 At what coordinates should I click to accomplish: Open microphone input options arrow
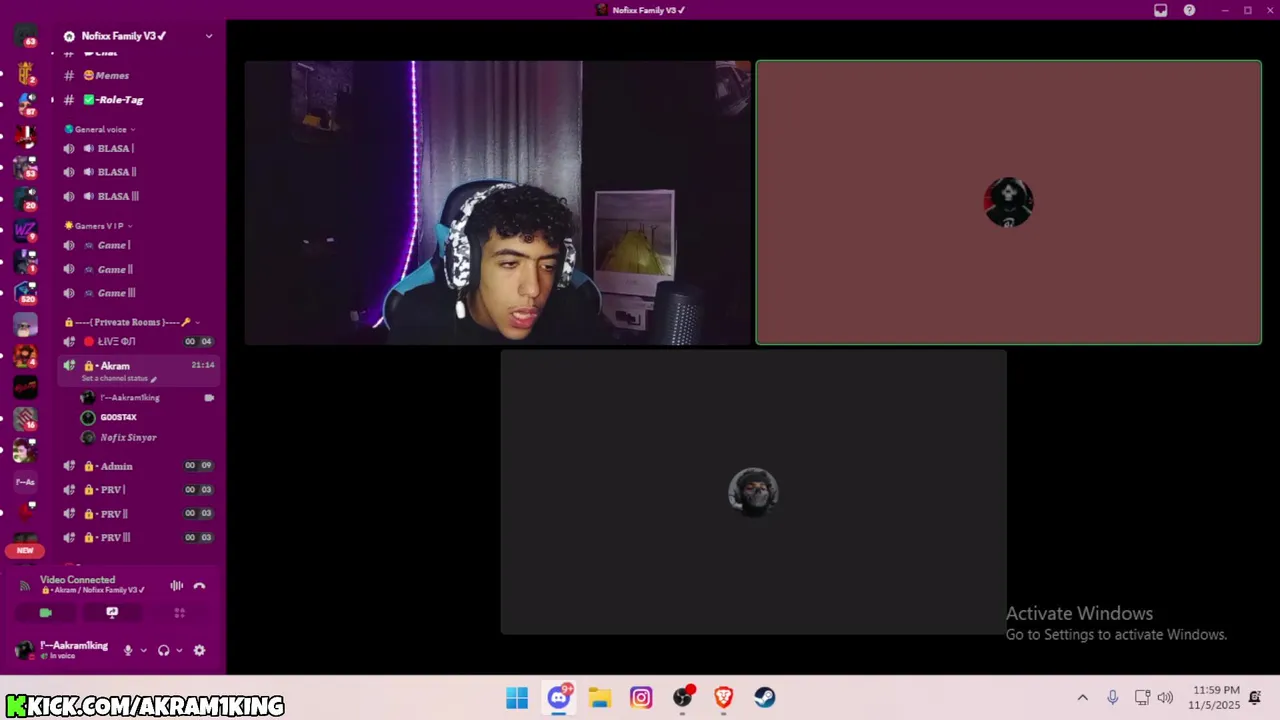point(143,650)
